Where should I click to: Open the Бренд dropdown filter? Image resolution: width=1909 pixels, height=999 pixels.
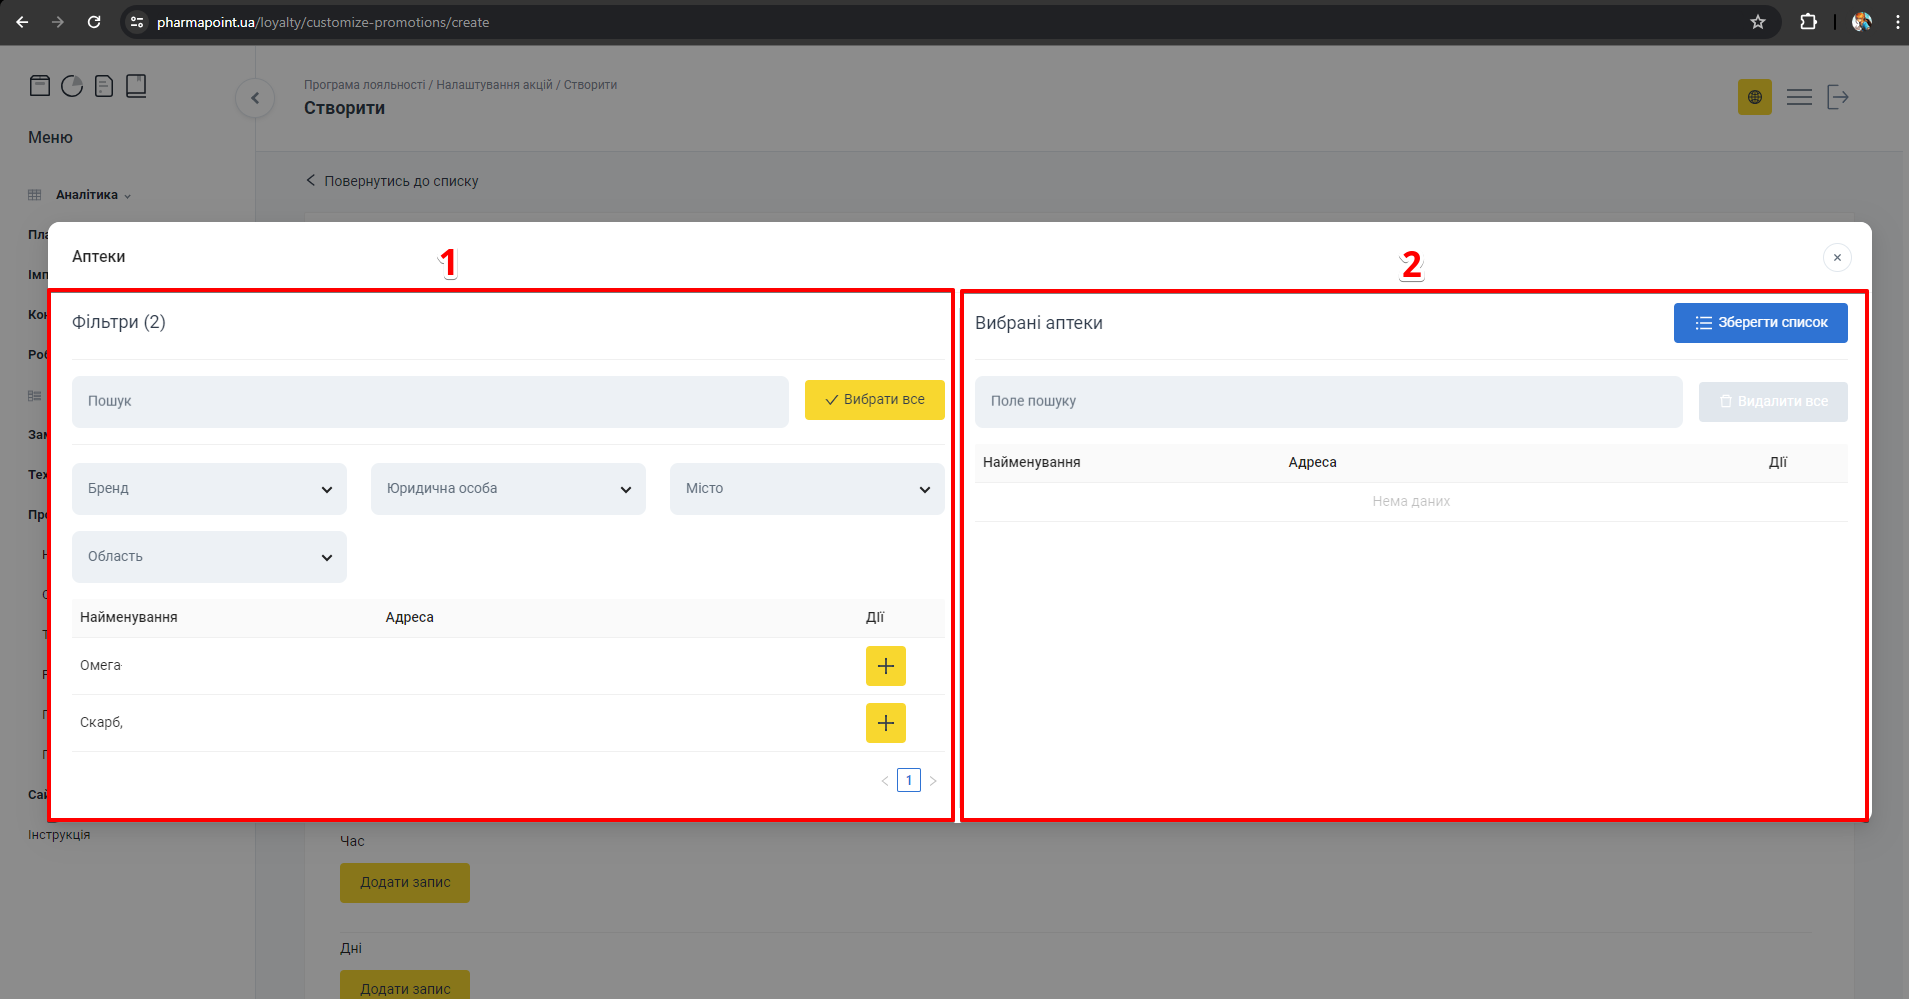[x=209, y=489]
